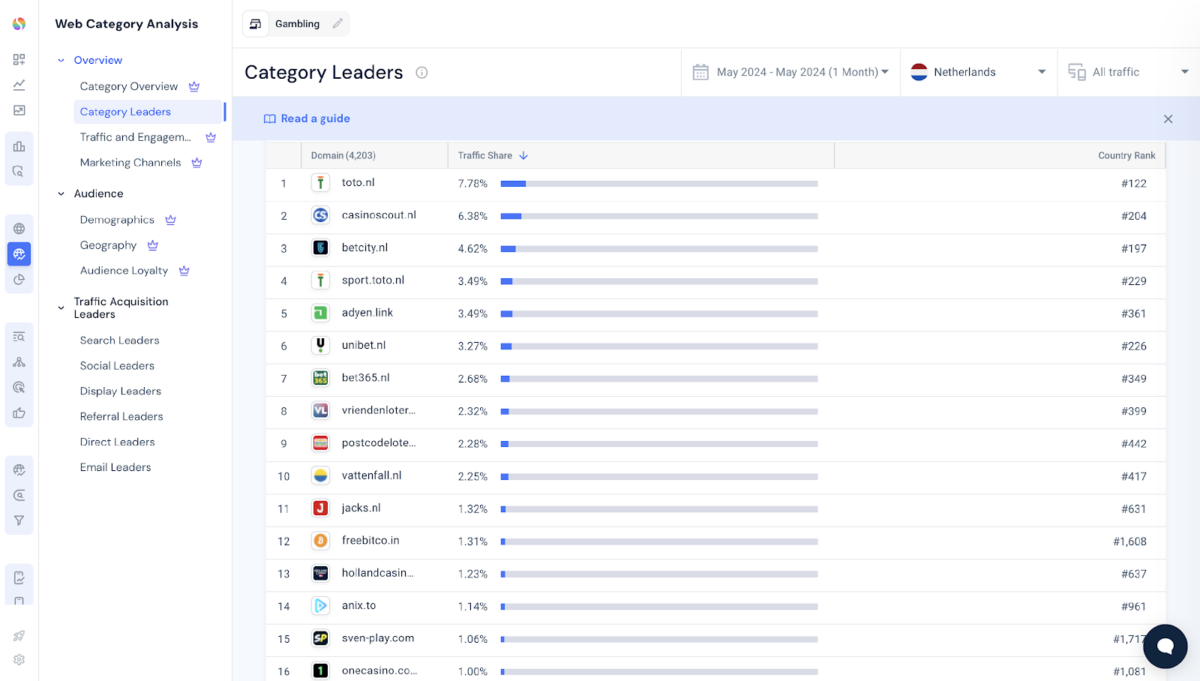
Task: Click the bet365.nl favicon
Action: (320, 378)
